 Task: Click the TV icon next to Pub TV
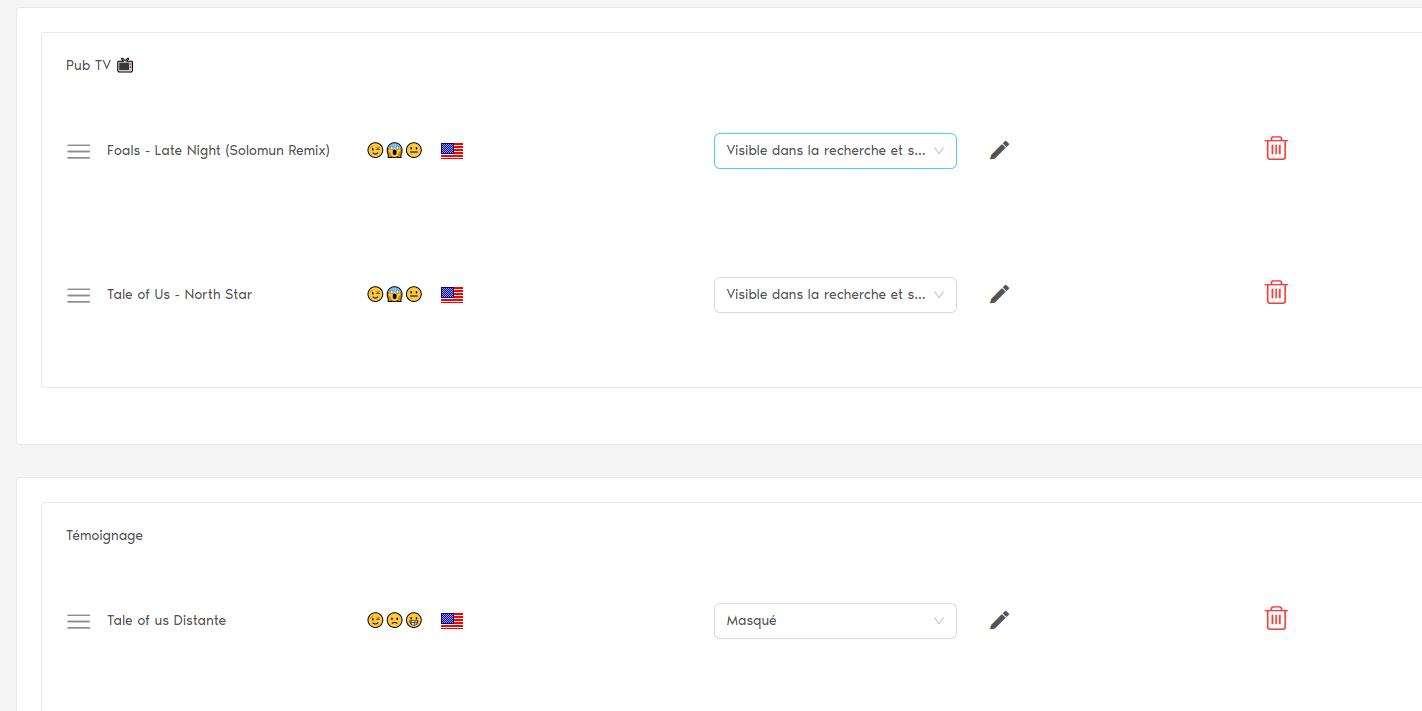click(x=125, y=66)
